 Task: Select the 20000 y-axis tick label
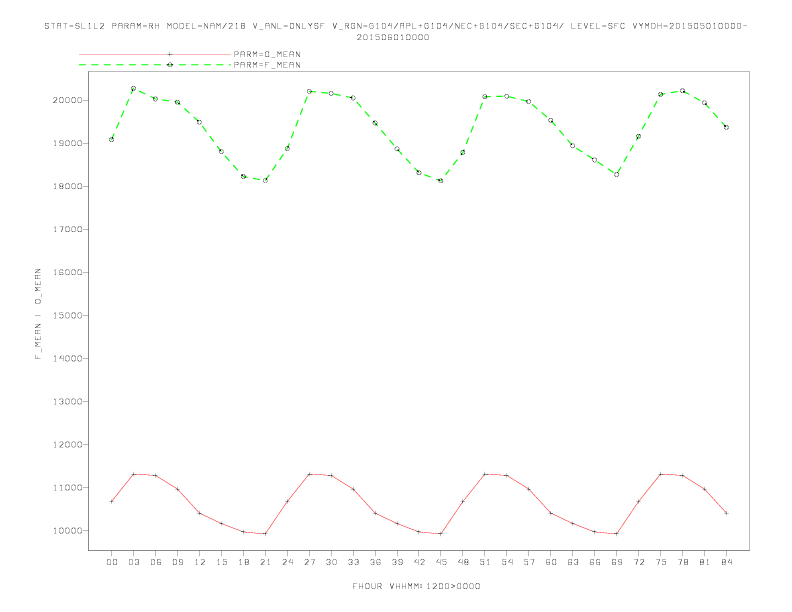click(67, 100)
